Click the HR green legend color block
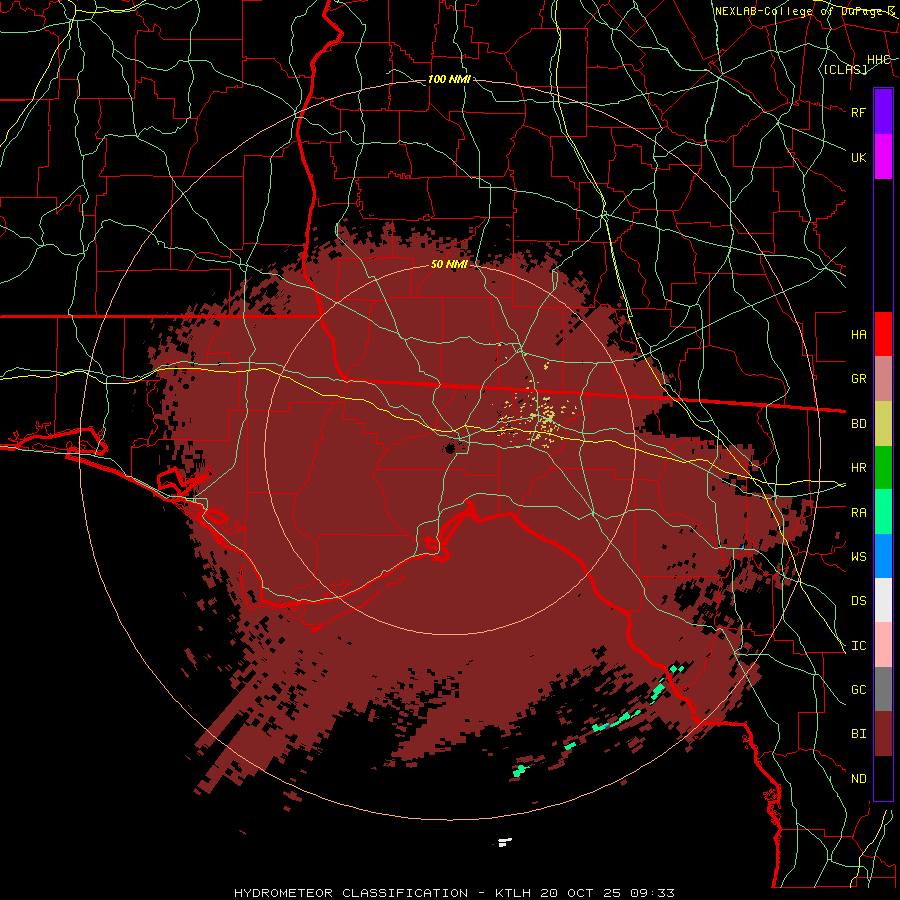The height and width of the screenshot is (900, 900). pyautogui.click(x=883, y=467)
